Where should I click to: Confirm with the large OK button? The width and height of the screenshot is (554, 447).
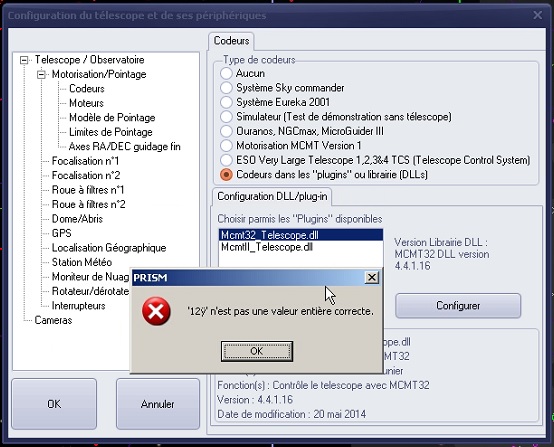(54, 404)
